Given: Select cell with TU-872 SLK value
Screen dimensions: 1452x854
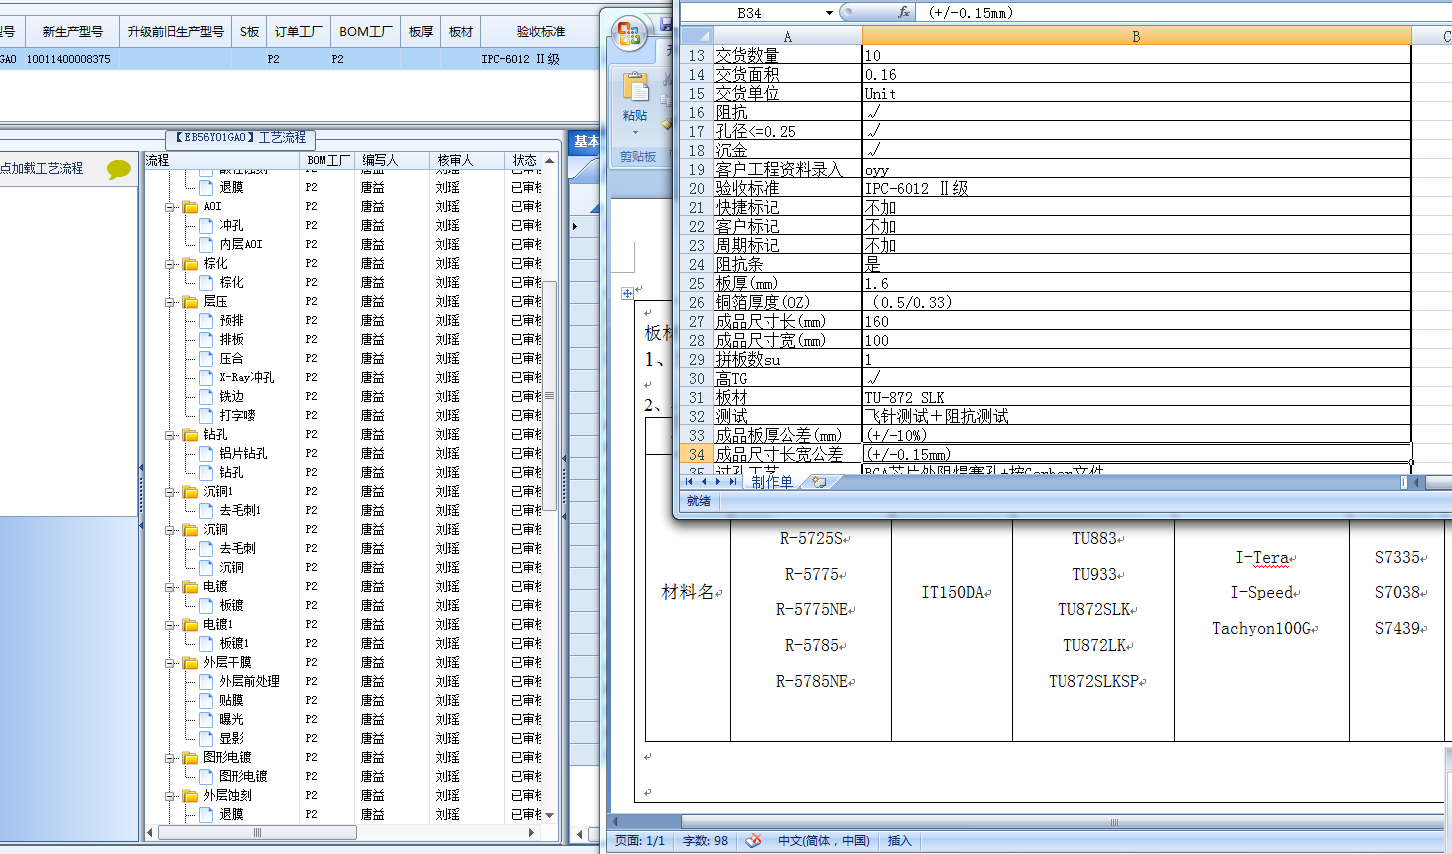Looking at the screenshot, I should tap(1136, 398).
